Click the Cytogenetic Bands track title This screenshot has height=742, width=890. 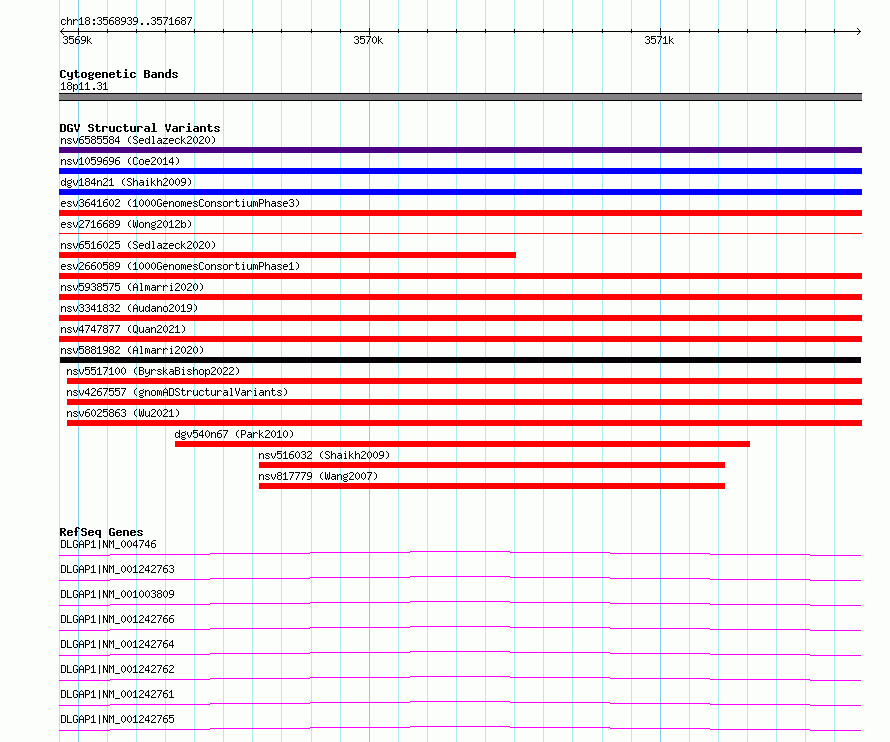coord(119,74)
